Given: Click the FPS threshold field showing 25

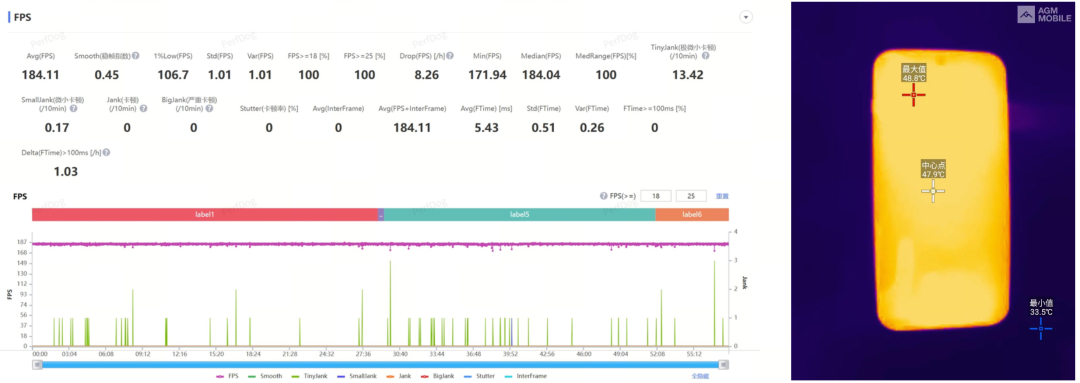Looking at the screenshot, I should tap(692, 196).
